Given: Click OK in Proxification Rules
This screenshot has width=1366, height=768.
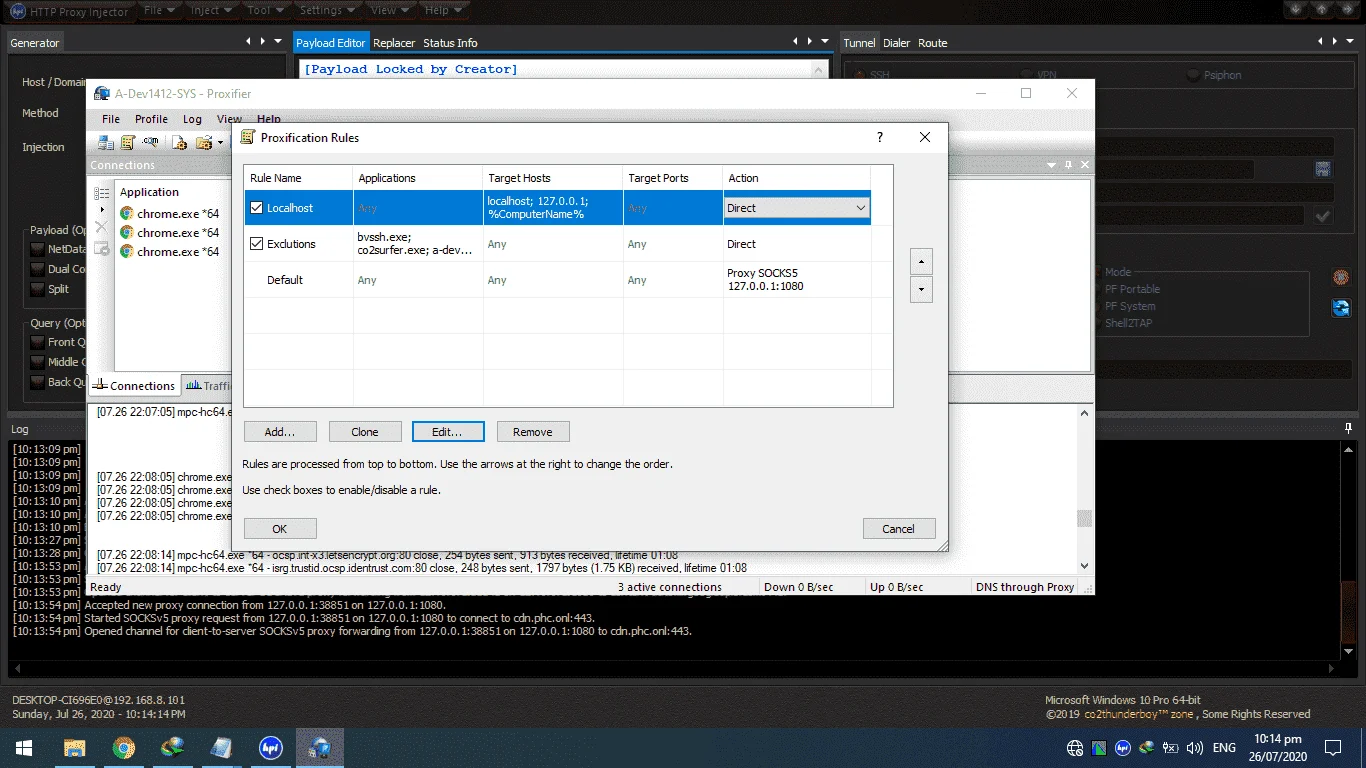Looking at the screenshot, I should coord(280,529).
